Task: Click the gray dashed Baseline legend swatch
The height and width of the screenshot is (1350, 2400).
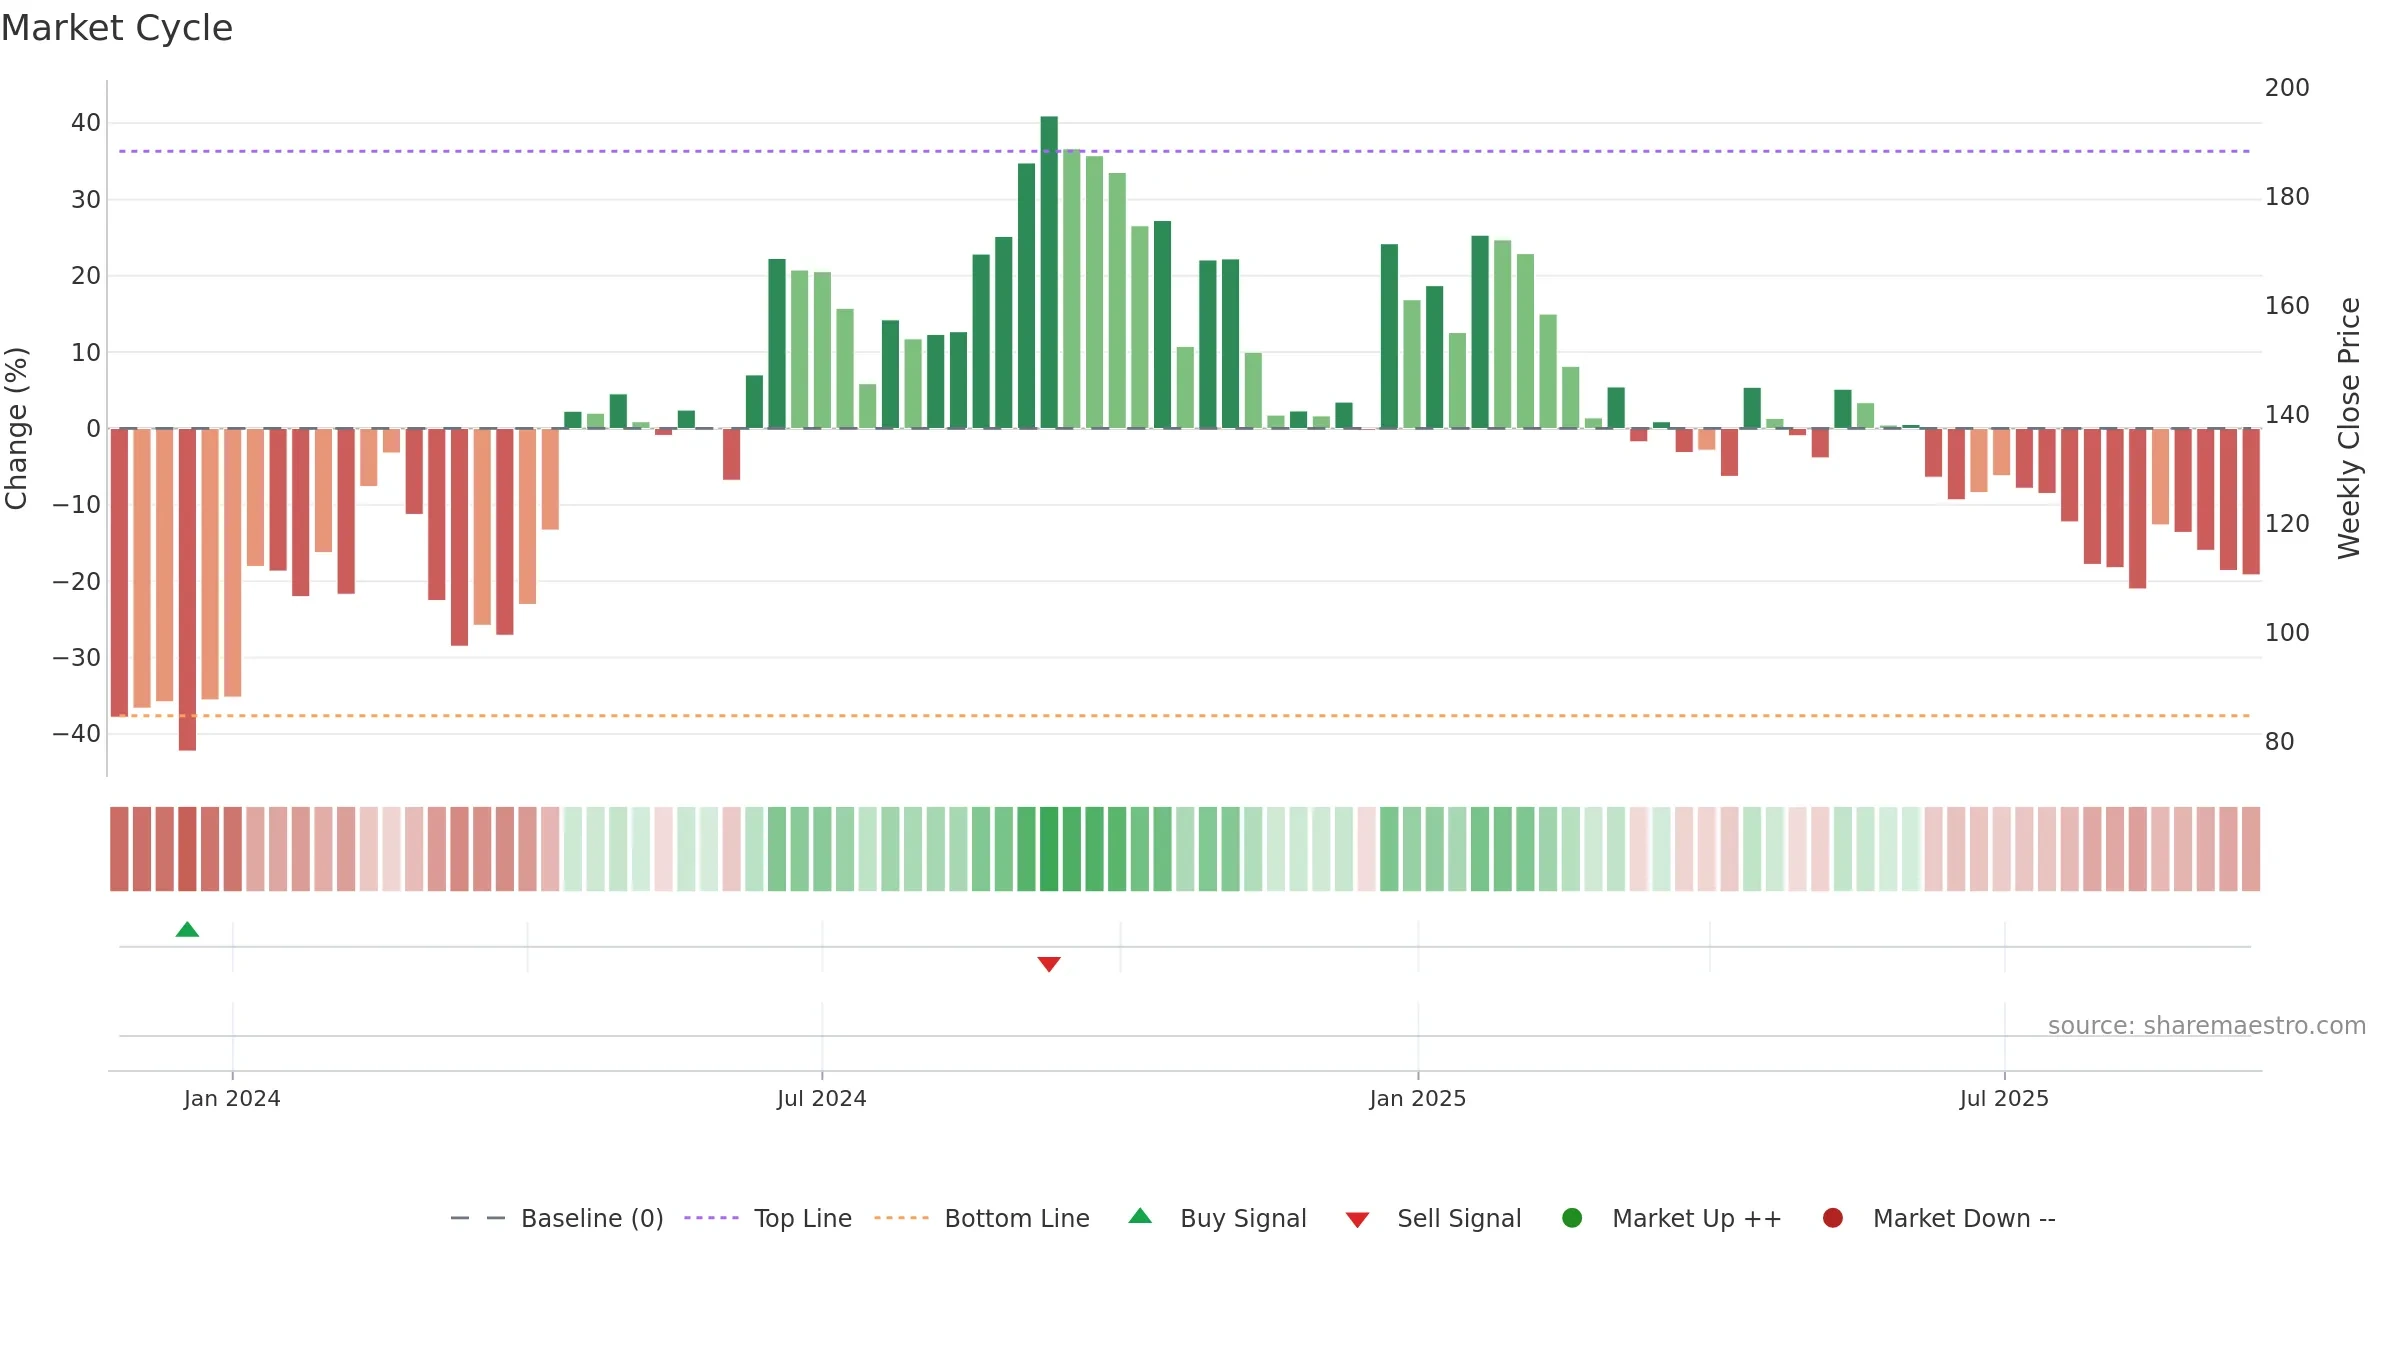Action: pyautogui.click(x=478, y=1218)
